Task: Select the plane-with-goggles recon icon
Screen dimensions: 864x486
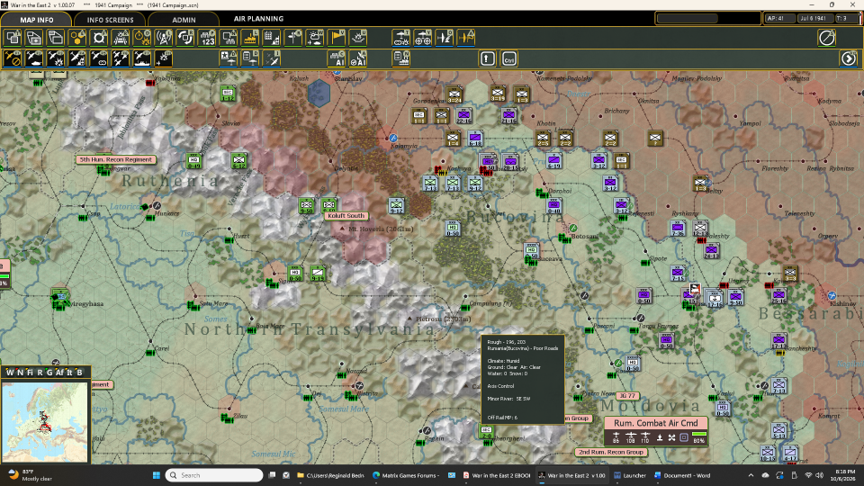Action: tap(99, 58)
